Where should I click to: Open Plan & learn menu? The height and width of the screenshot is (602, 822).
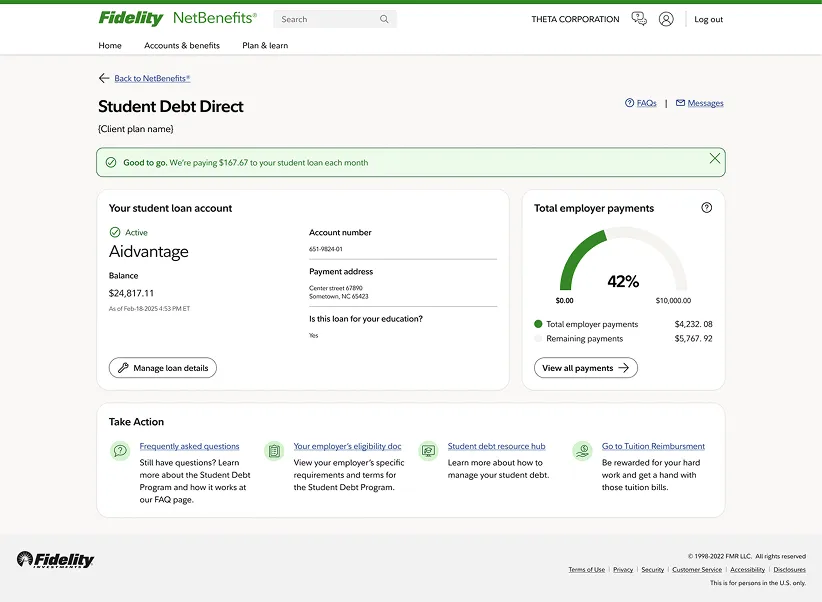click(265, 46)
